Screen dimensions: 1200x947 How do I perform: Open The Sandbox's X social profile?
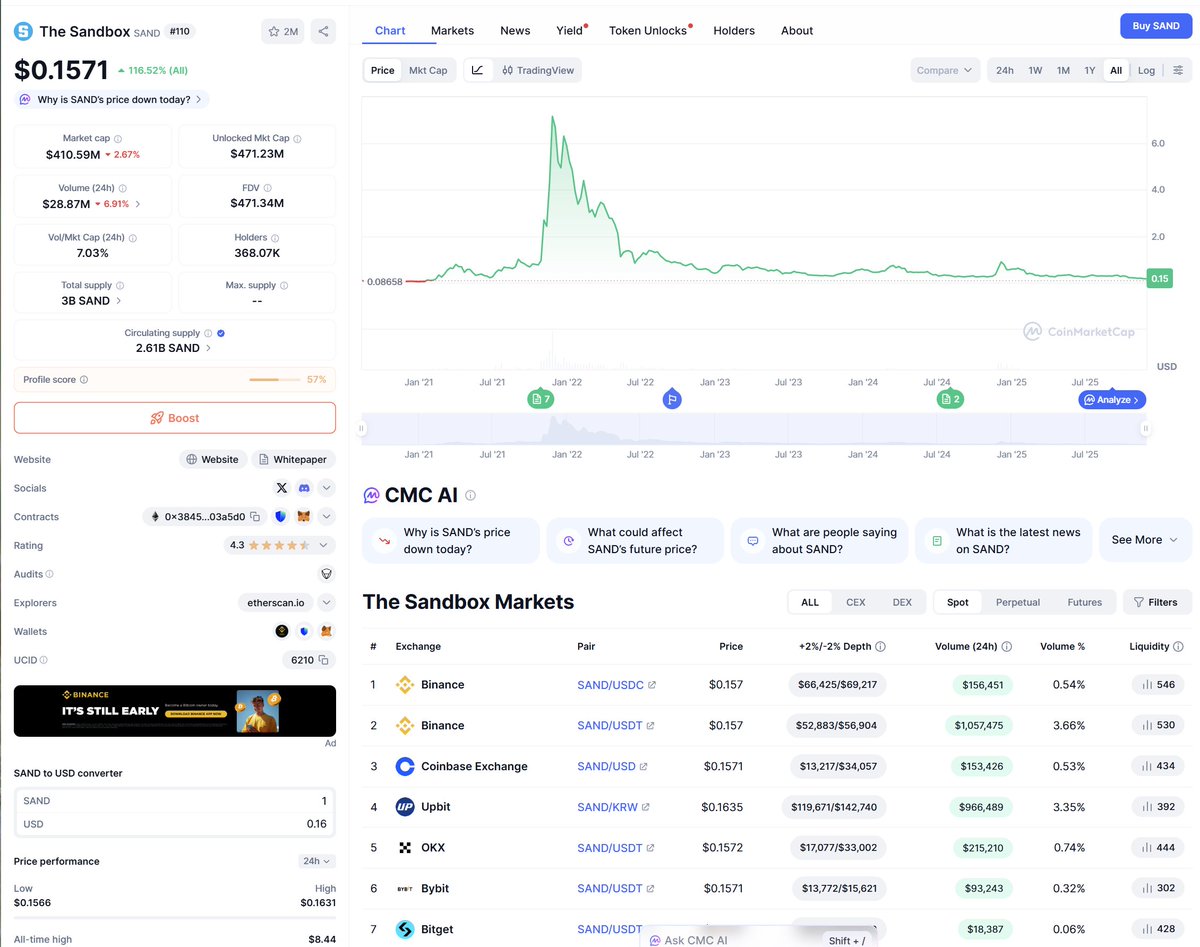(282, 488)
